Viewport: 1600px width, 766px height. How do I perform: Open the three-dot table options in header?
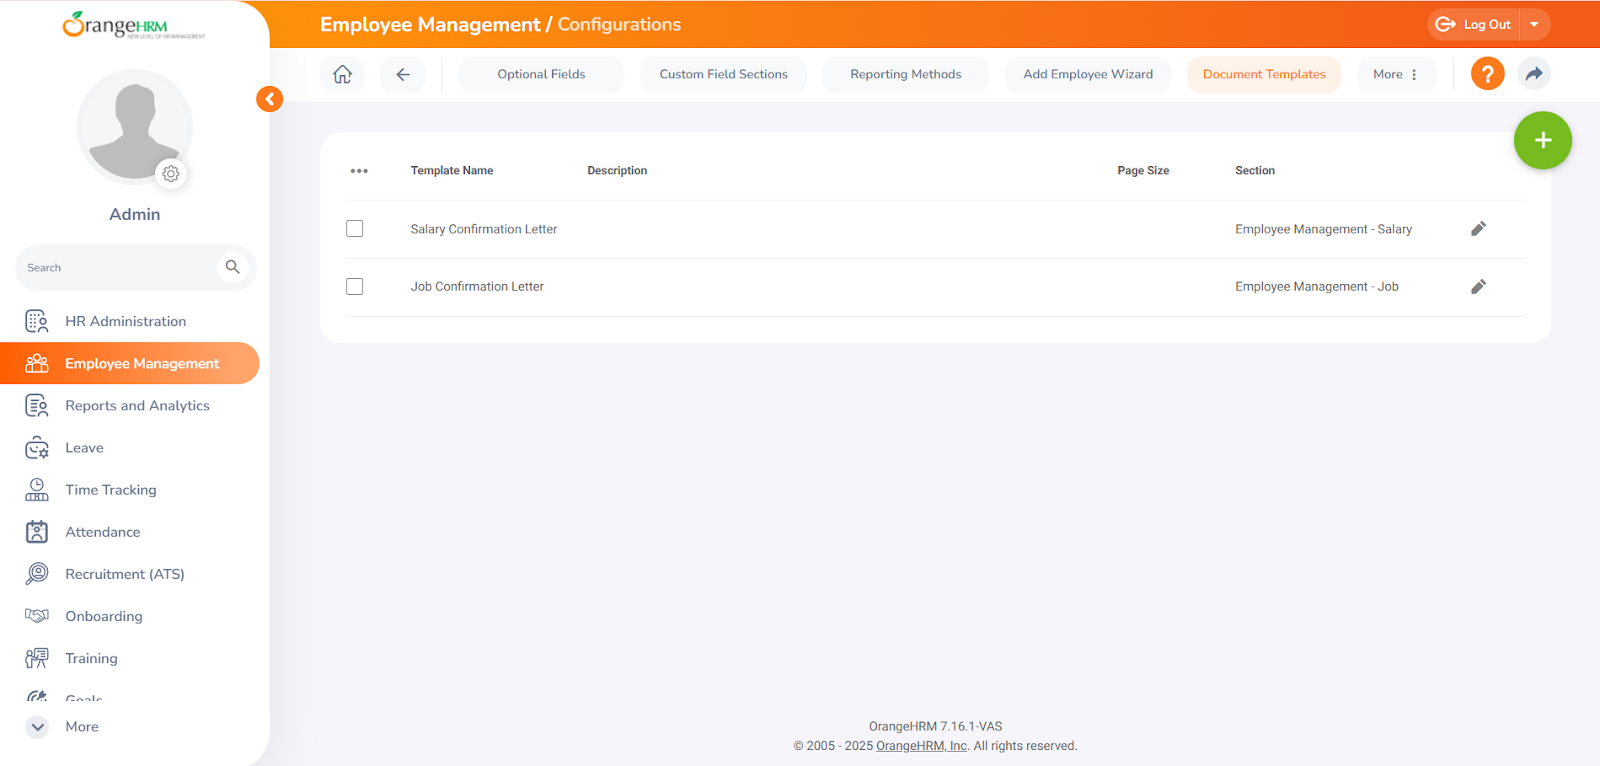pos(359,171)
